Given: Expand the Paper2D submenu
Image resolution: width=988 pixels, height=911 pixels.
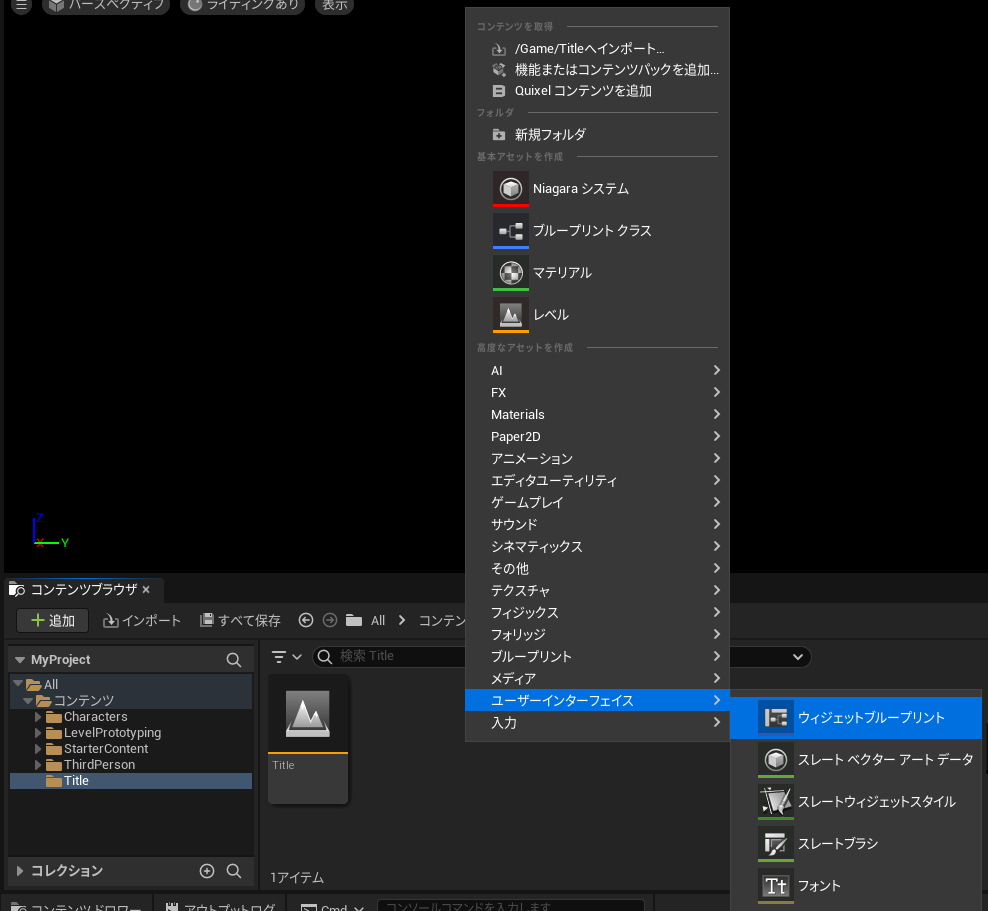Looking at the screenshot, I should point(597,437).
